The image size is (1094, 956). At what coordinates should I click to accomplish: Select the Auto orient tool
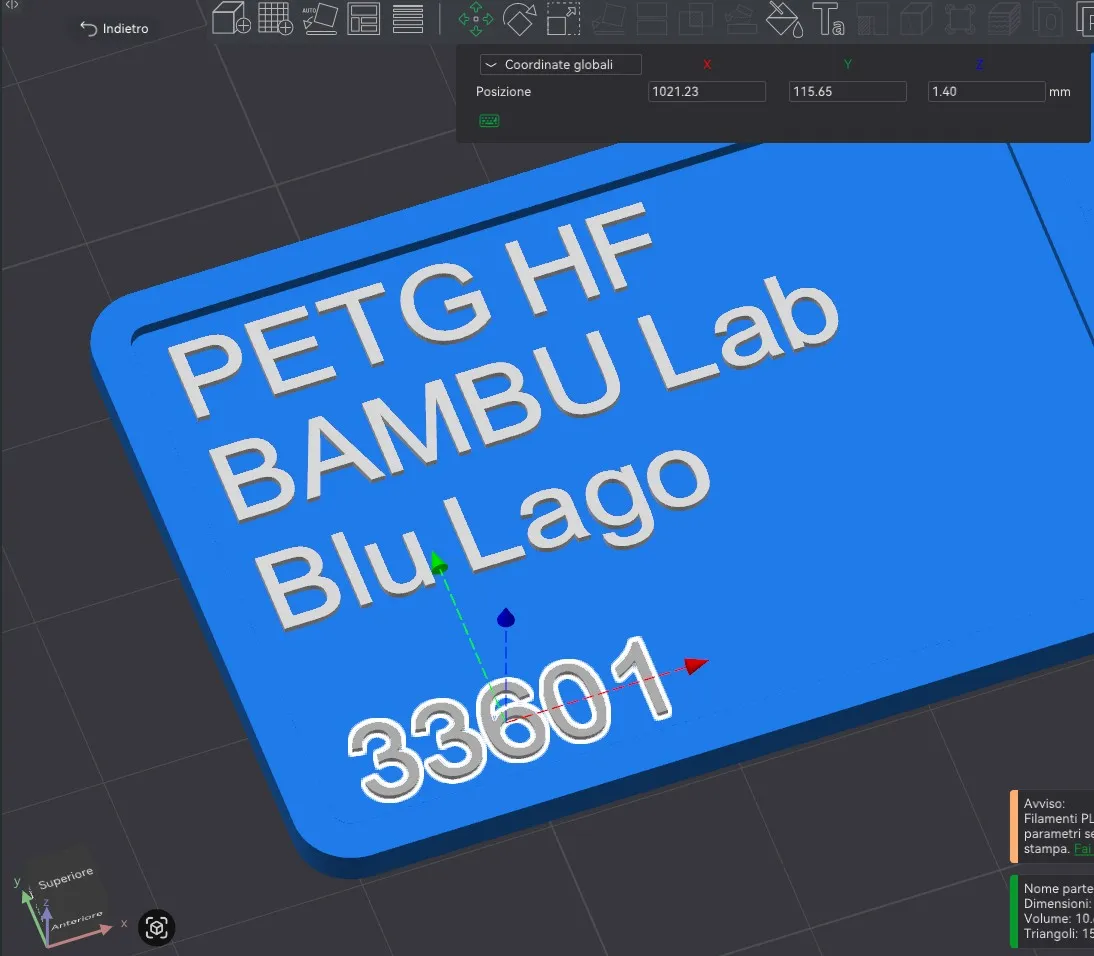pos(320,18)
